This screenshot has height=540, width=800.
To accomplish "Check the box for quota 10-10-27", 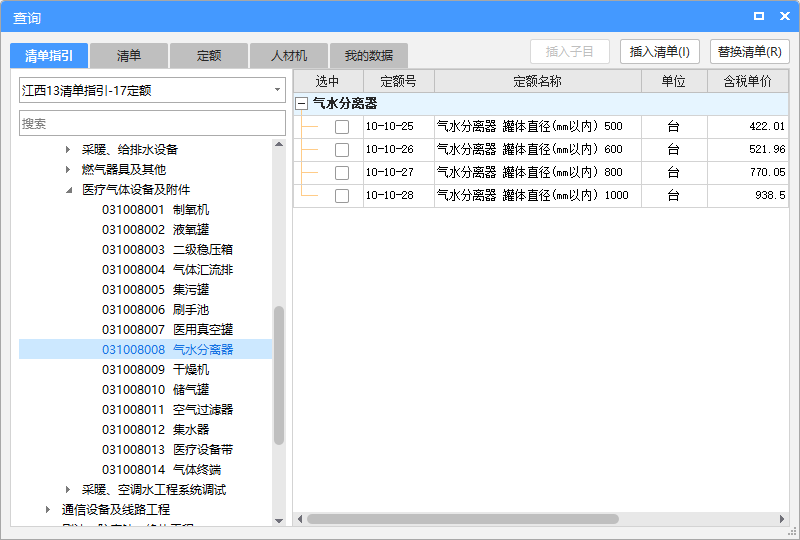I will [x=342, y=173].
